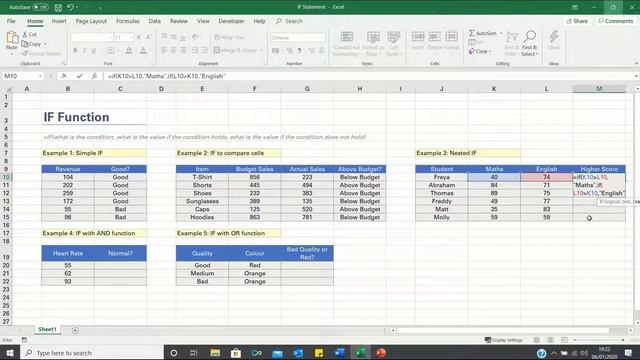The height and width of the screenshot is (360, 640).
Task: Open the font name combo box
Action: click(92, 38)
